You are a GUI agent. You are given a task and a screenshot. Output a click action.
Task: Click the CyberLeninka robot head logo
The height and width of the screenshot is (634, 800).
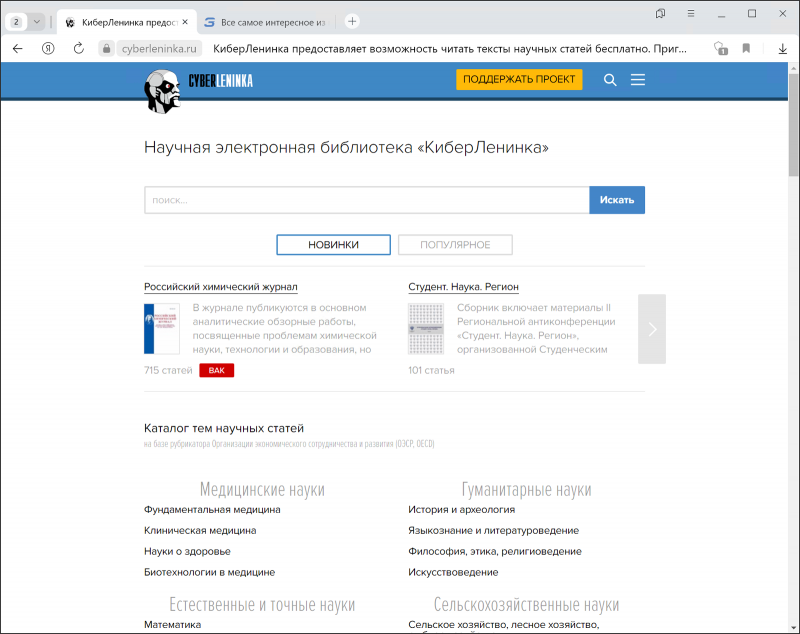coord(162,91)
